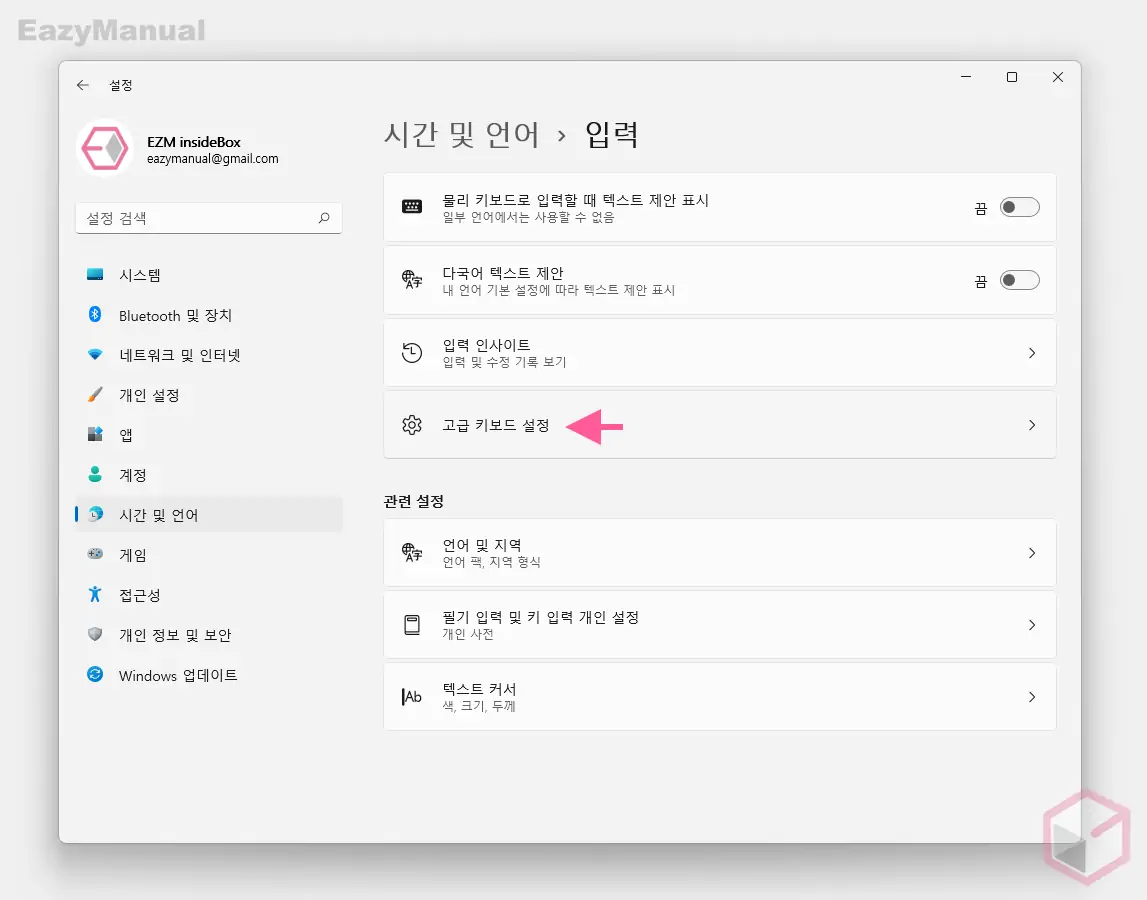Click inside the 설정 검색 search box

point(200,218)
